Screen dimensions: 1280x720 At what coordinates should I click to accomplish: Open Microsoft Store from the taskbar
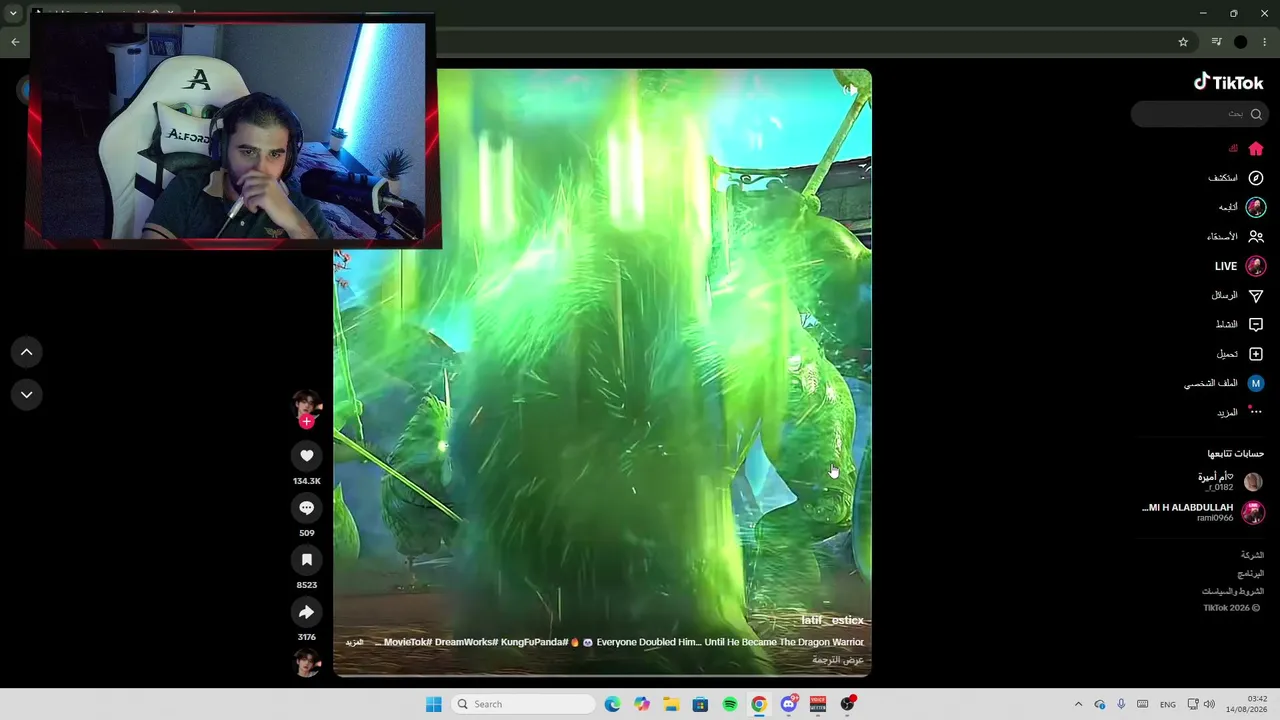[x=700, y=704]
